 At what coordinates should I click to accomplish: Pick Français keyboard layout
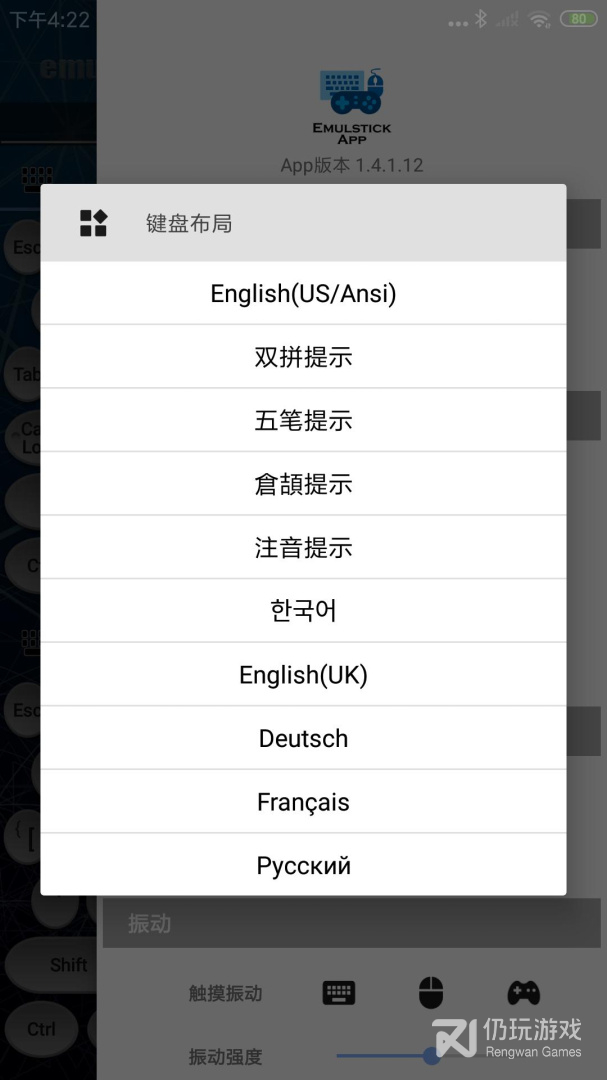303,802
